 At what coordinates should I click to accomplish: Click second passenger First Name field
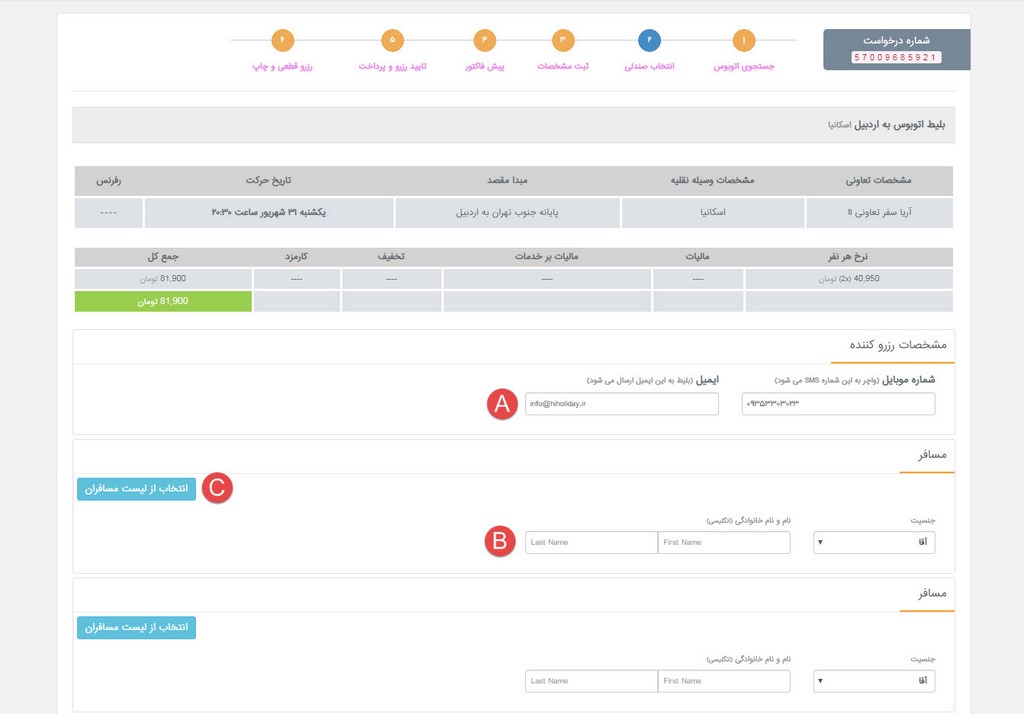pos(723,681)
